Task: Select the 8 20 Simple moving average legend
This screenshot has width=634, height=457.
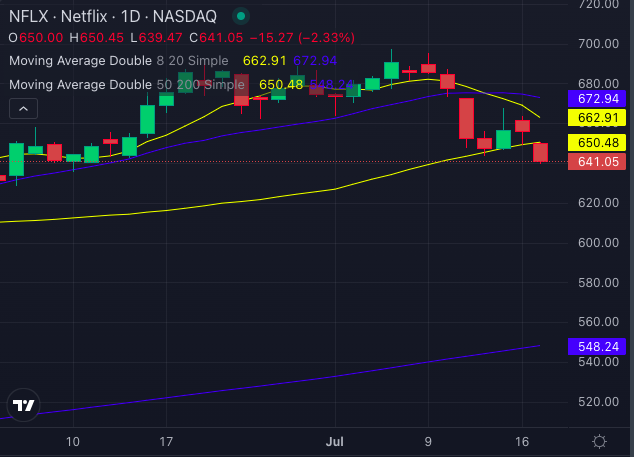Action: 118,61
